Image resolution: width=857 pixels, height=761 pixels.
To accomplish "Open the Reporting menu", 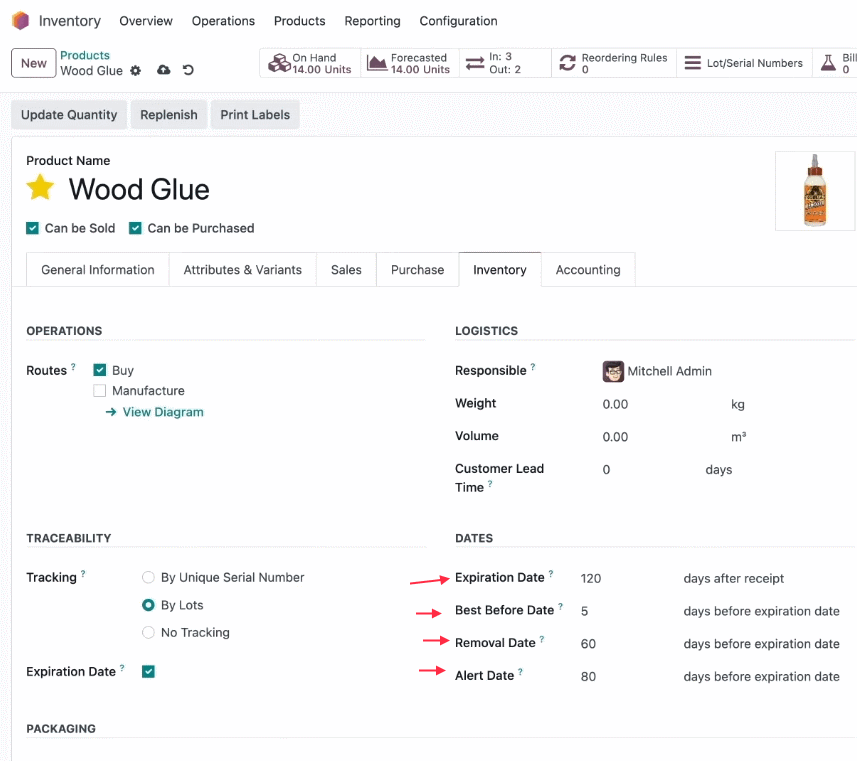I will click(372, 21).
